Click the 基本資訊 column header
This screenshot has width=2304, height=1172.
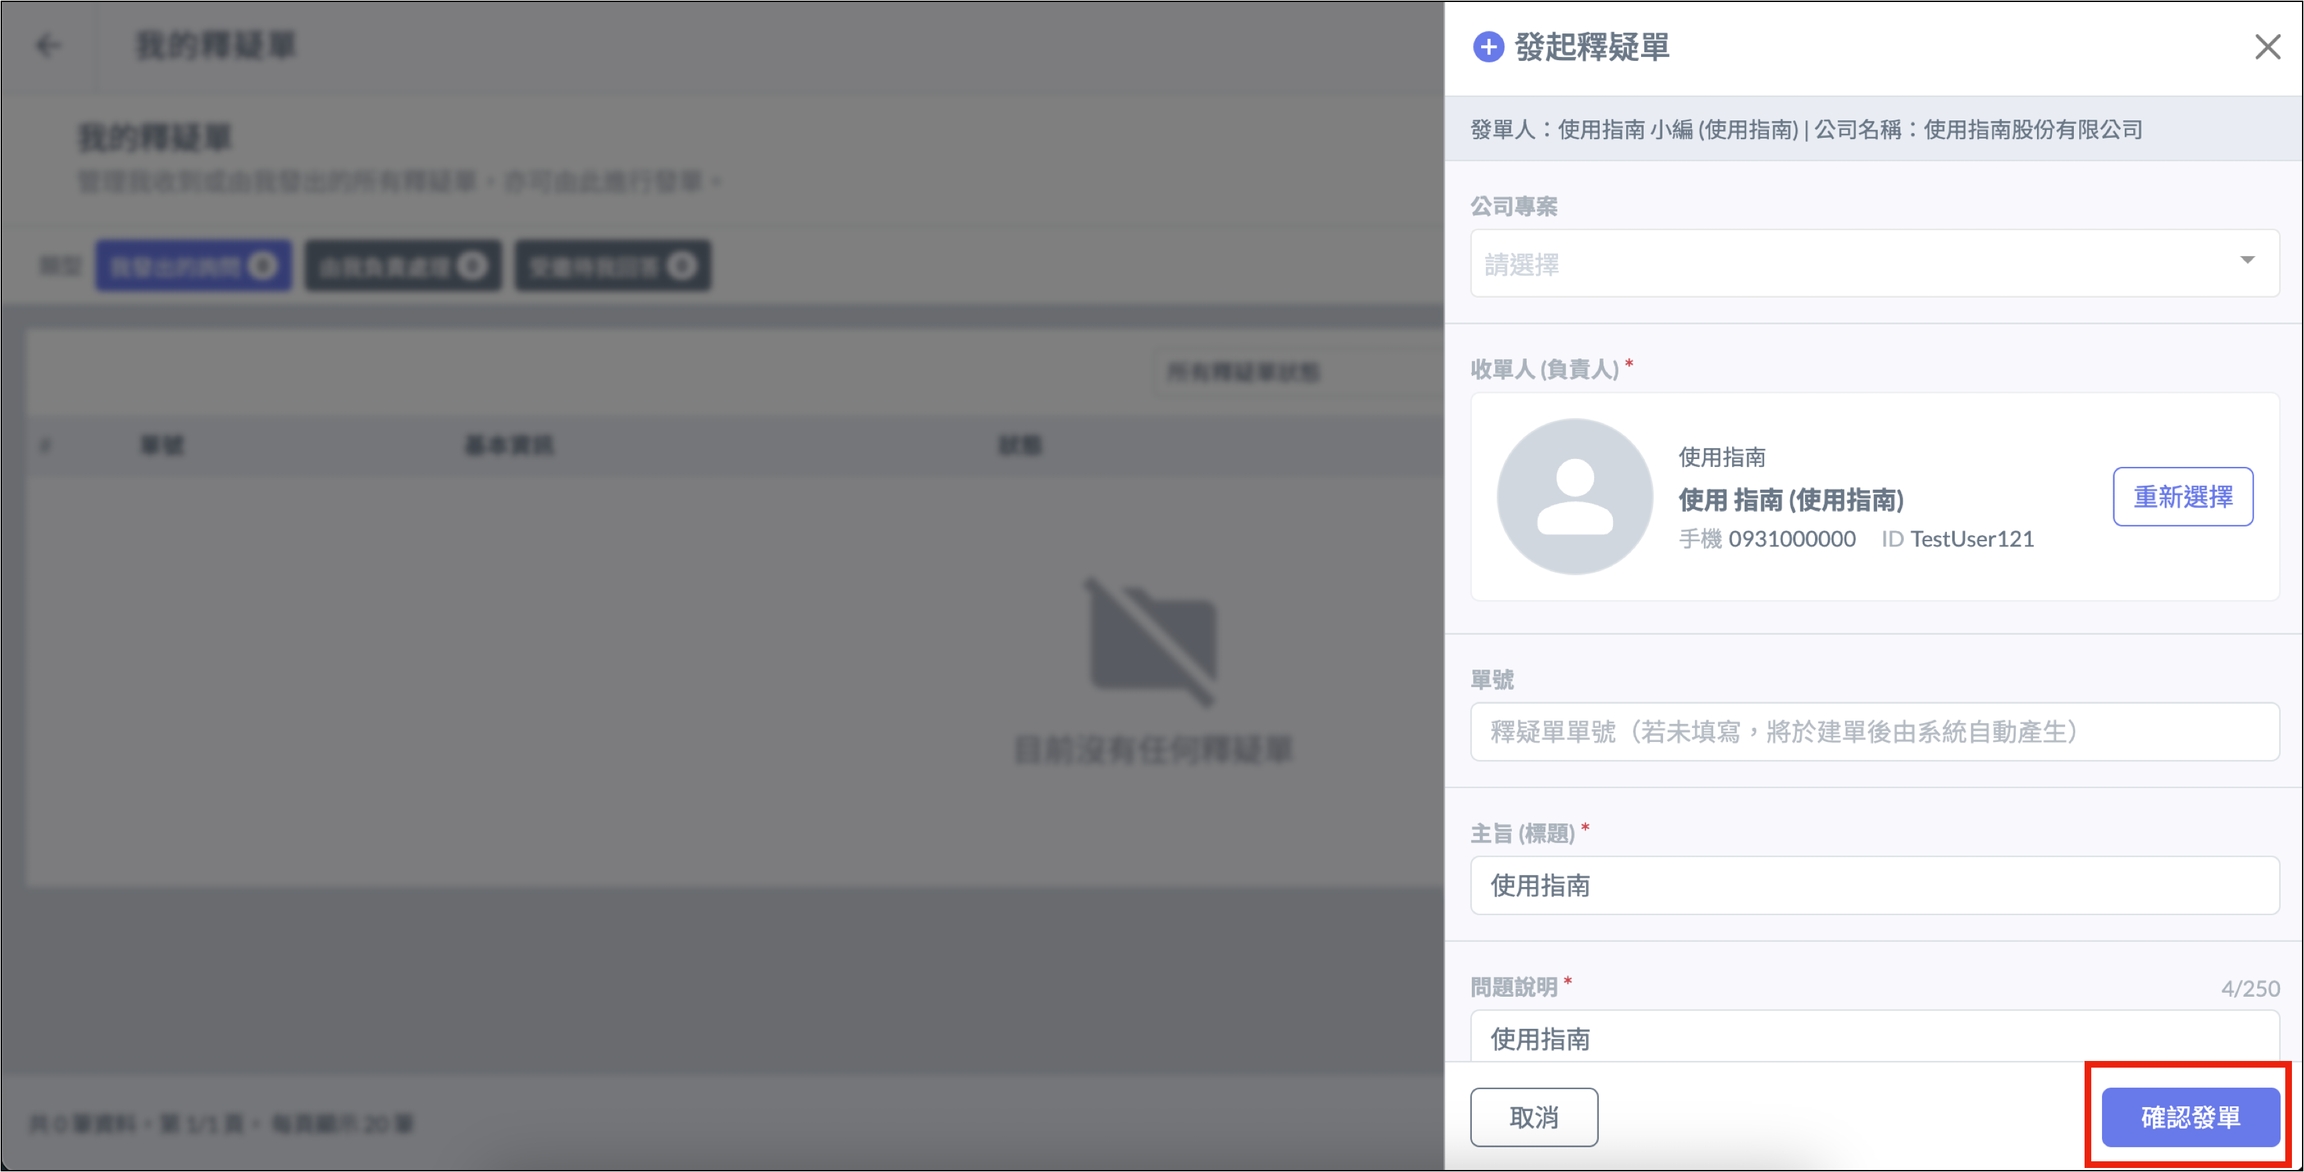tap(509, 446)
